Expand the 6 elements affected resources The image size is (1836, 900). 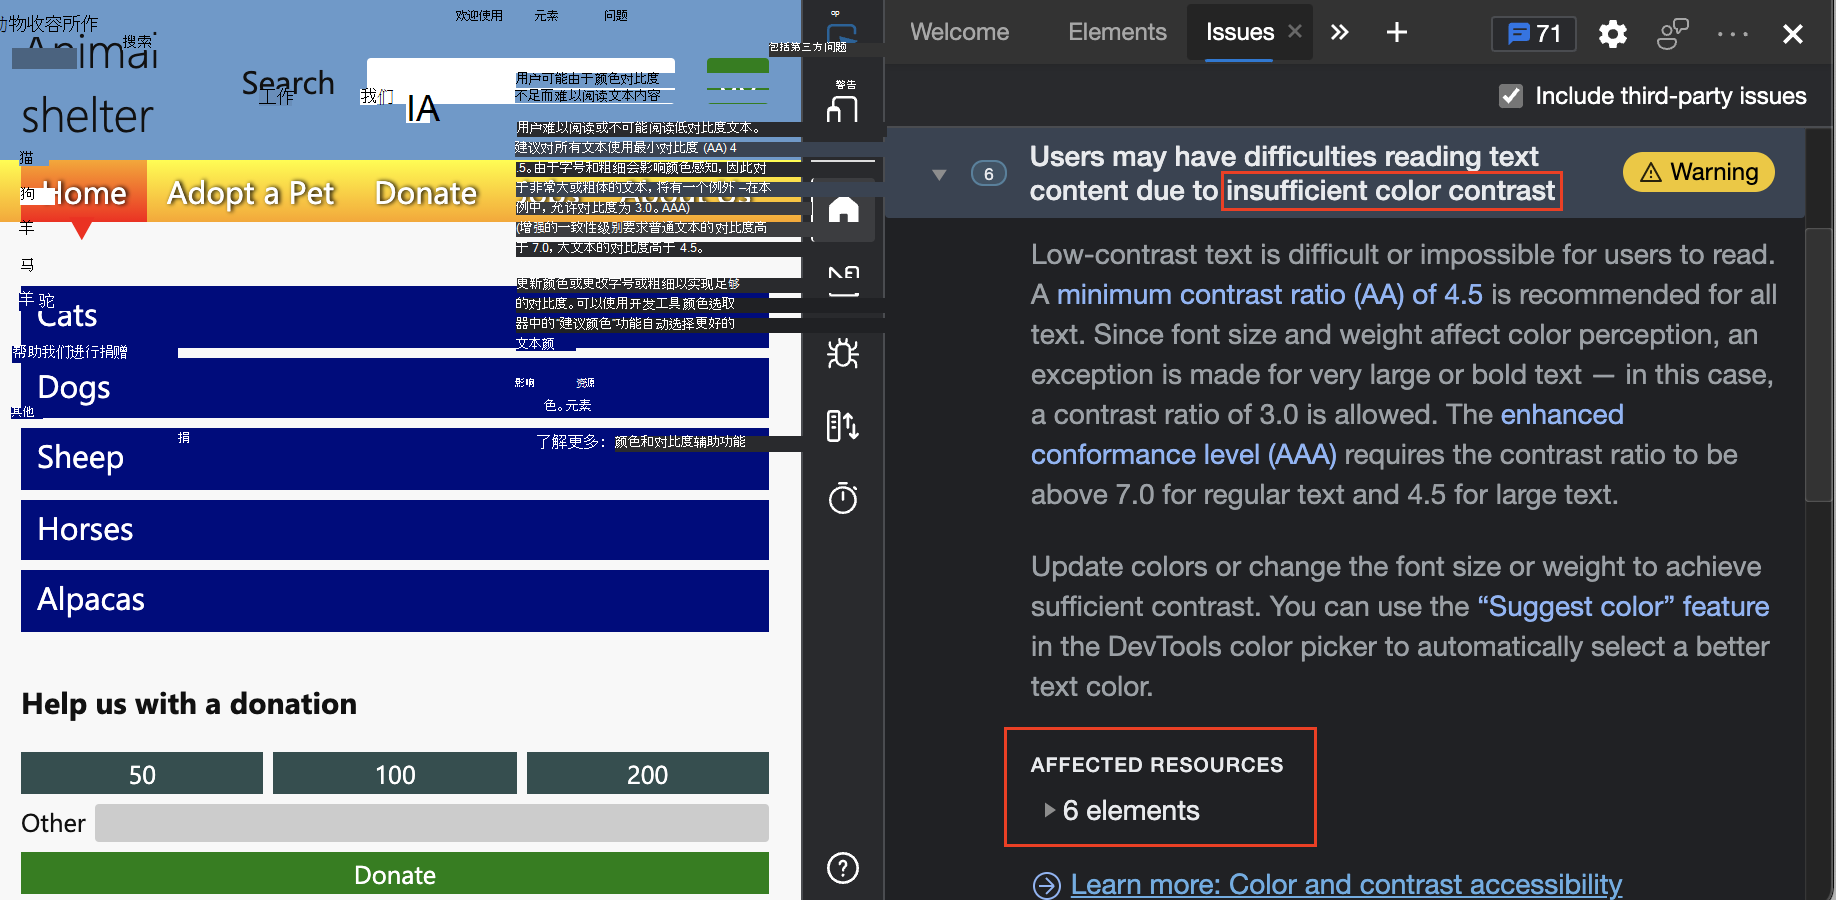[1121, 810]
